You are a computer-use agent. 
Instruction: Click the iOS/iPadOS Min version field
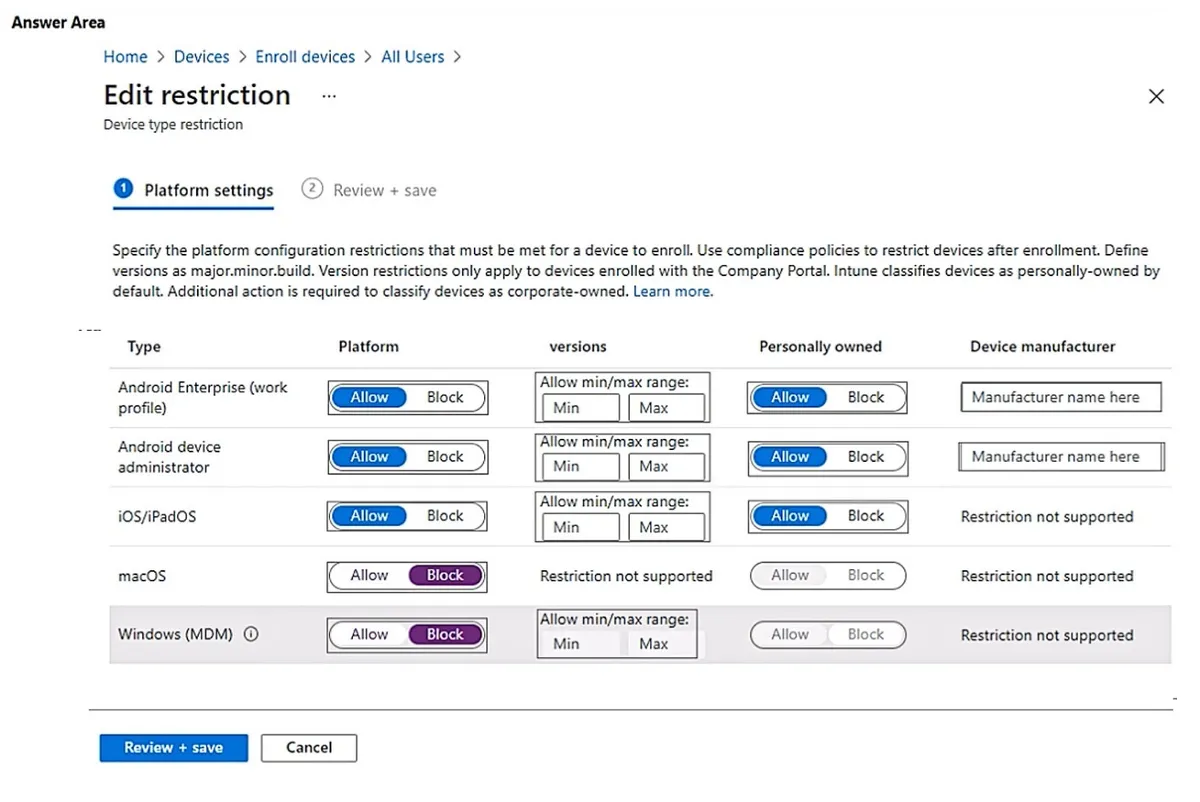pyautogui.click(x=581, y=527)
